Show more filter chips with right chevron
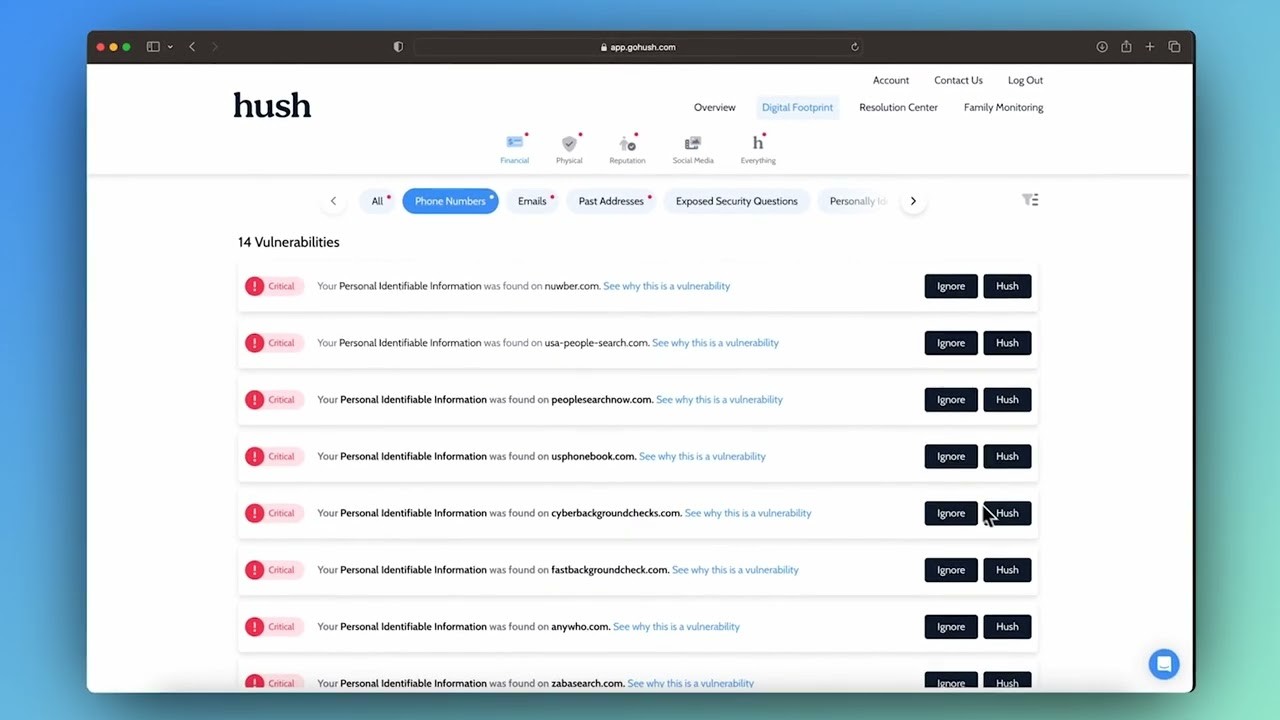Viewport: 1280px width, 720px height. pos(913,201)
